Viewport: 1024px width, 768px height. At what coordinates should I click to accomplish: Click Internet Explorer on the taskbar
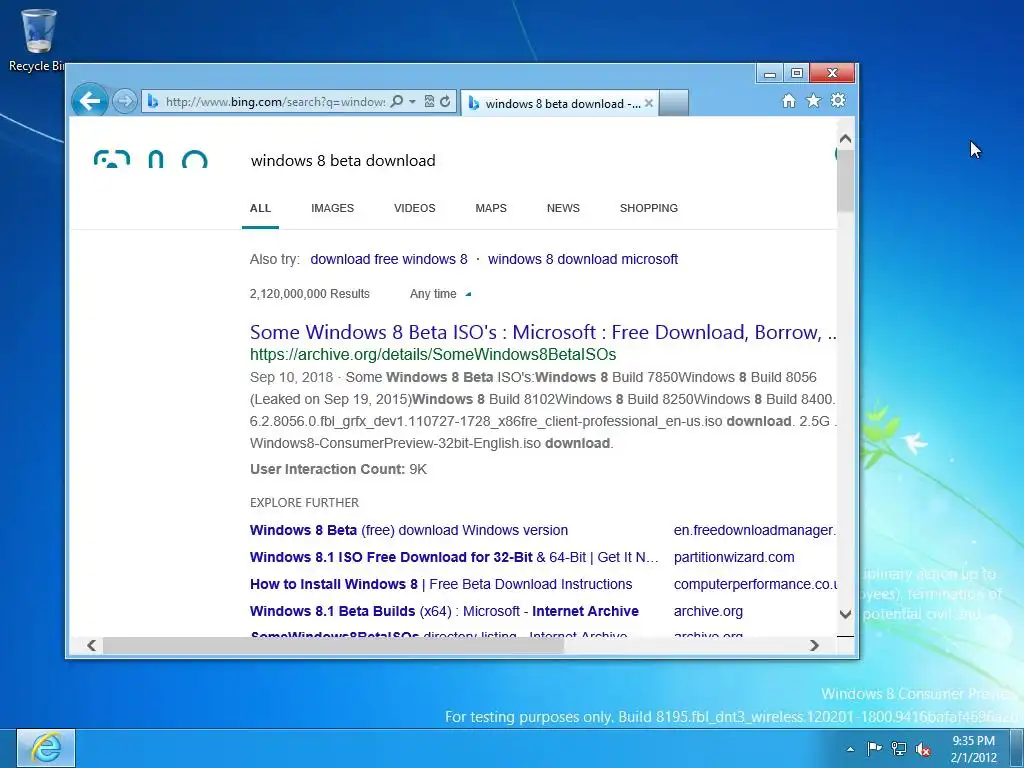coord(46,748)
